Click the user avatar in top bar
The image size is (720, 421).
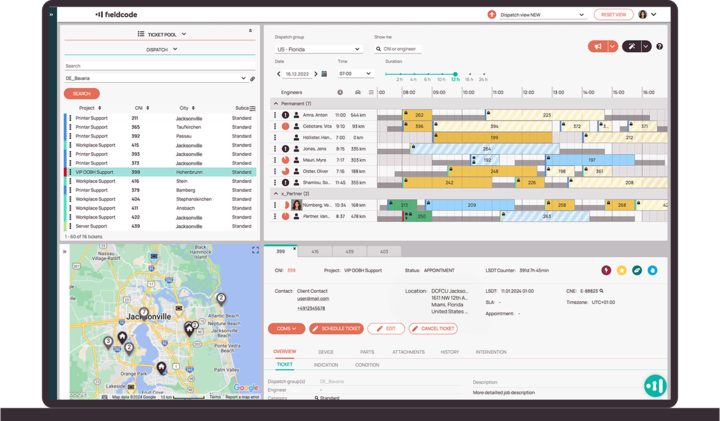point(643,15)
